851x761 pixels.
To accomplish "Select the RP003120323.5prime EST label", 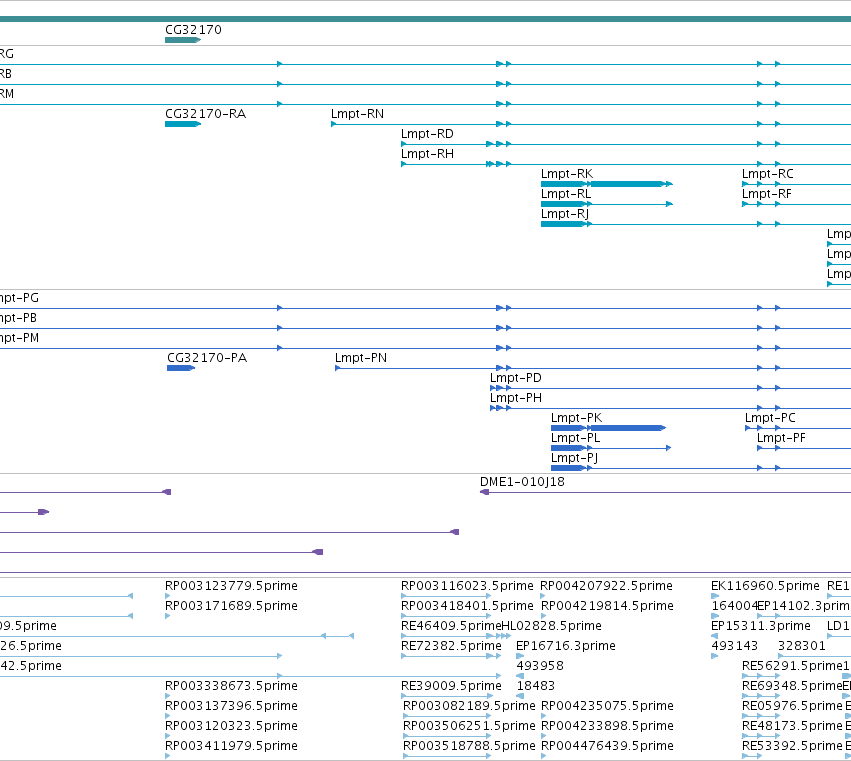I will (231, 727).
